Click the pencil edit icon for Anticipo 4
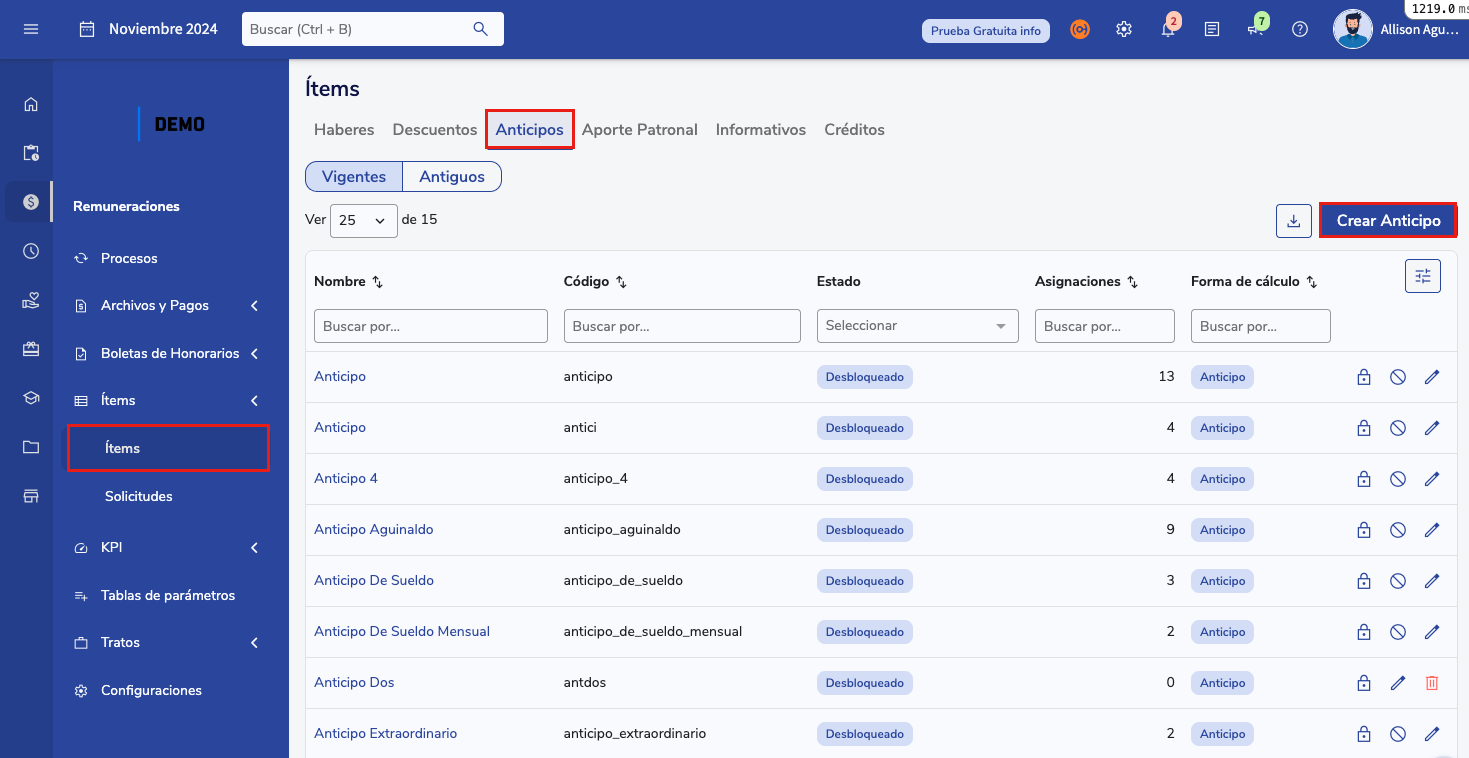Screen dimensions: 1469x758 (x=1431, y=479)
